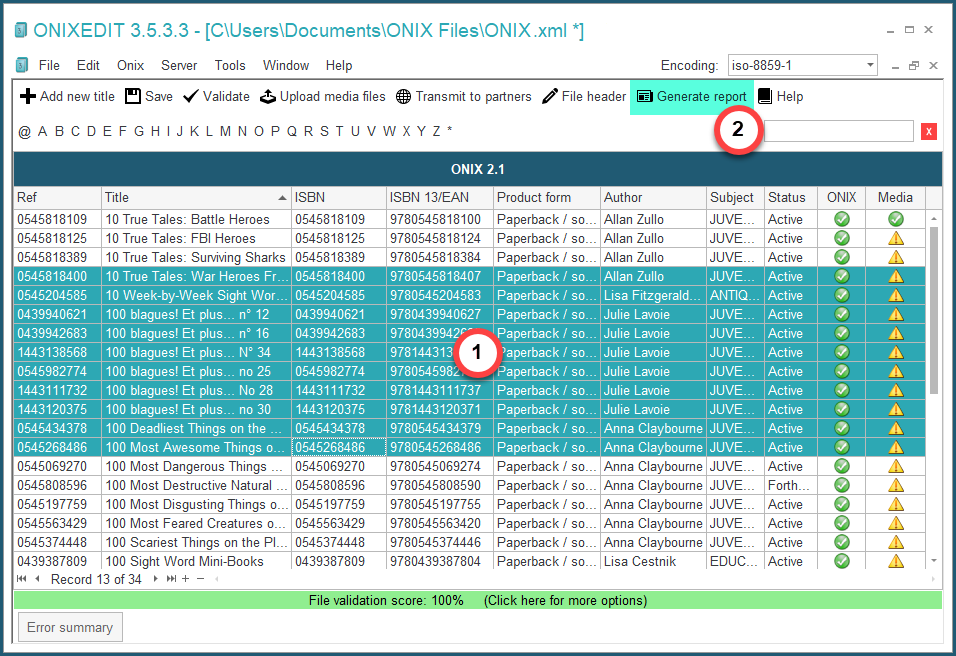Go to previous record arrow
956x656 pixels.
(38, 579)
